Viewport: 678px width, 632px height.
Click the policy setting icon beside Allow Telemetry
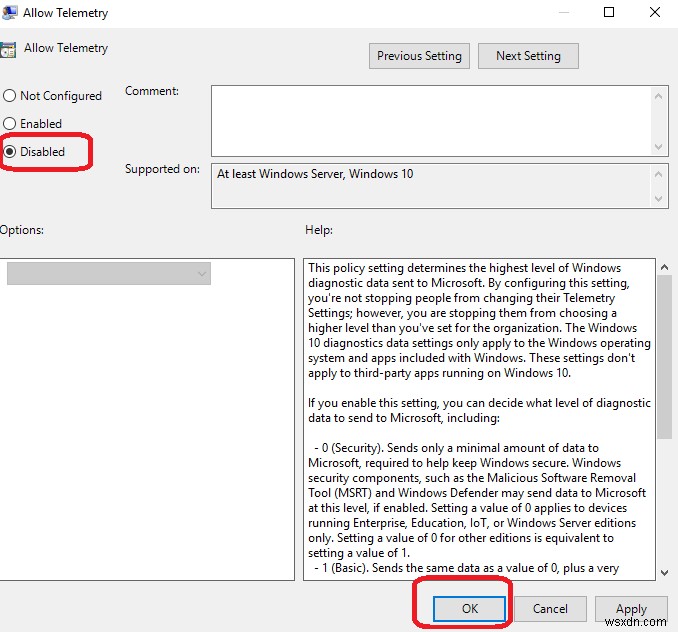pos(8,49)
